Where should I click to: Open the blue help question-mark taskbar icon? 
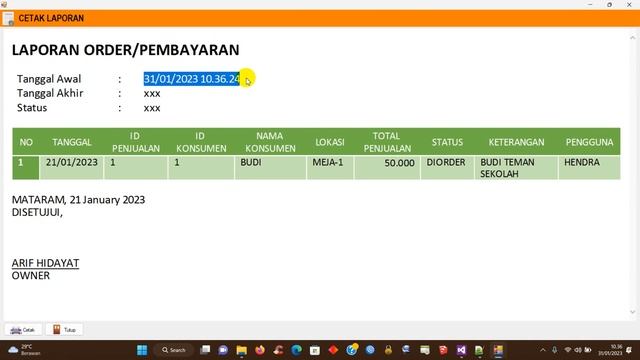(x=351, y=350)
